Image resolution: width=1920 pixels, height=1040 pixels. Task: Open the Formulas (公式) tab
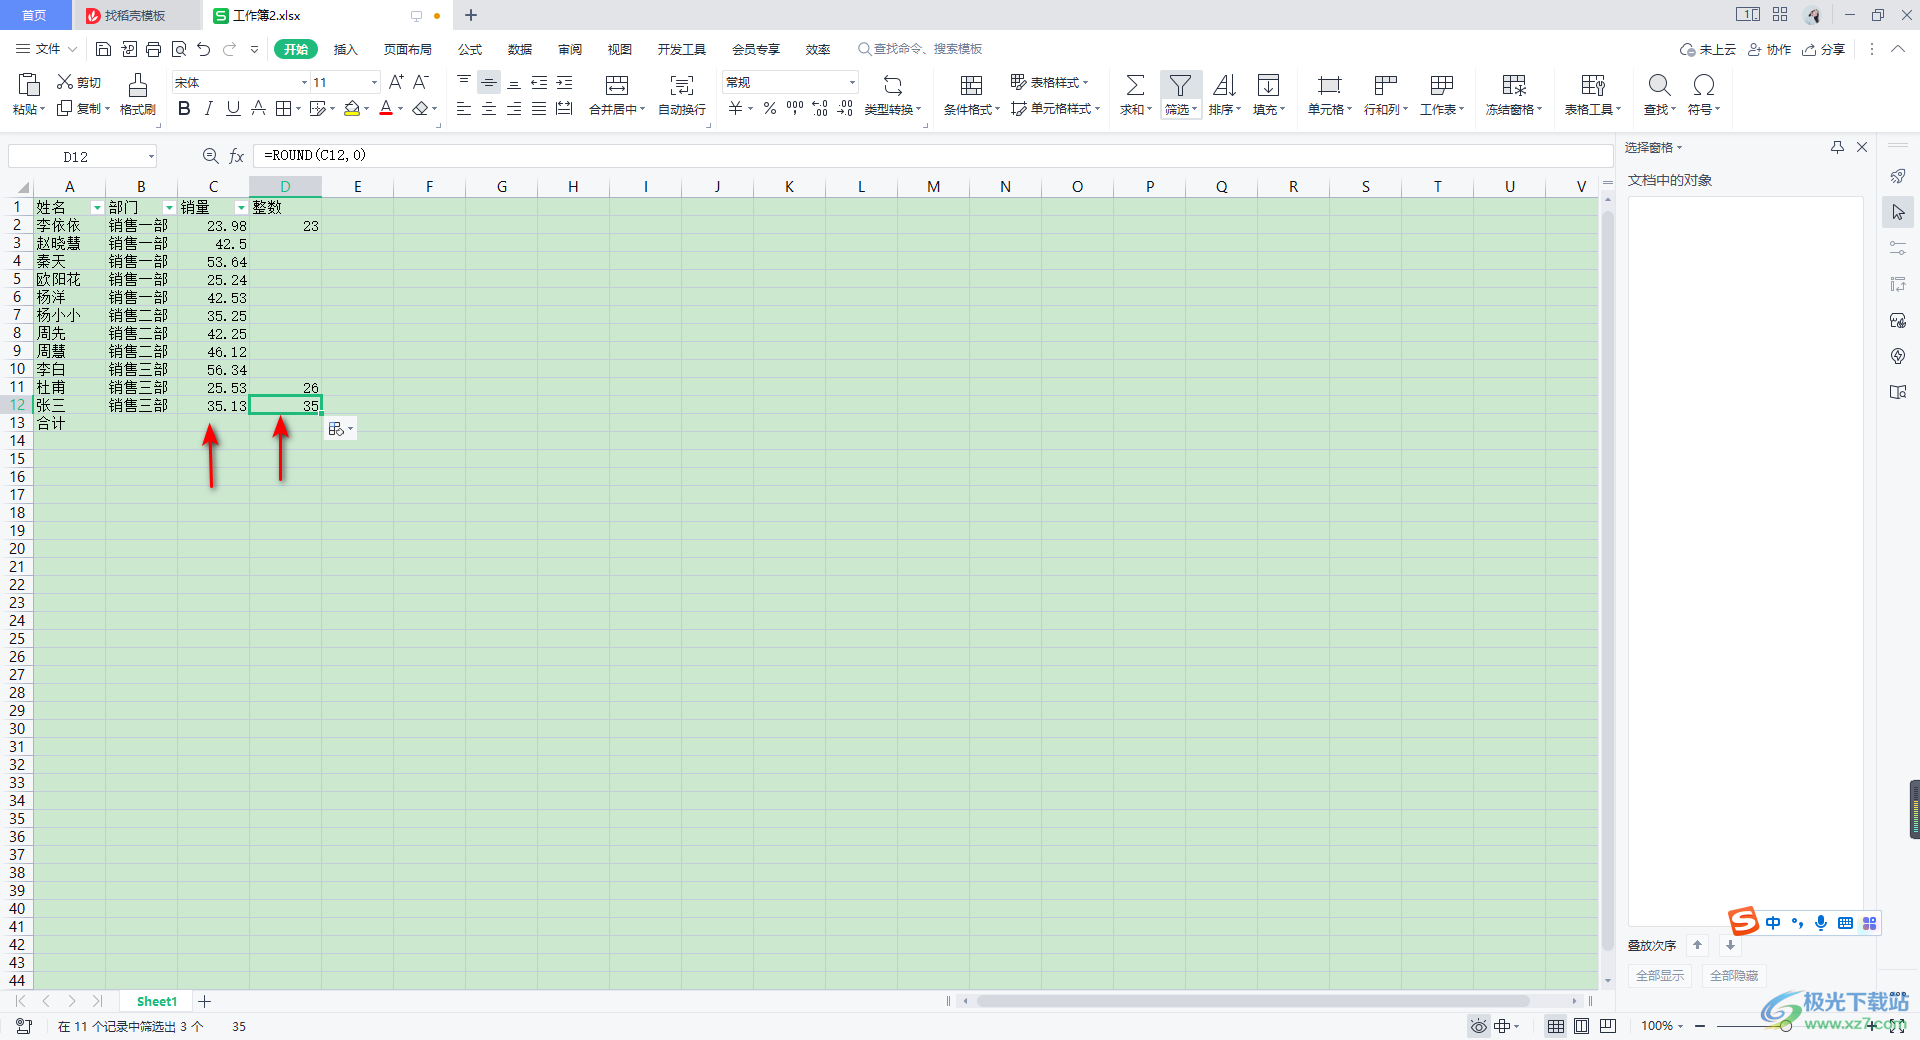click(x=470, y=49)
